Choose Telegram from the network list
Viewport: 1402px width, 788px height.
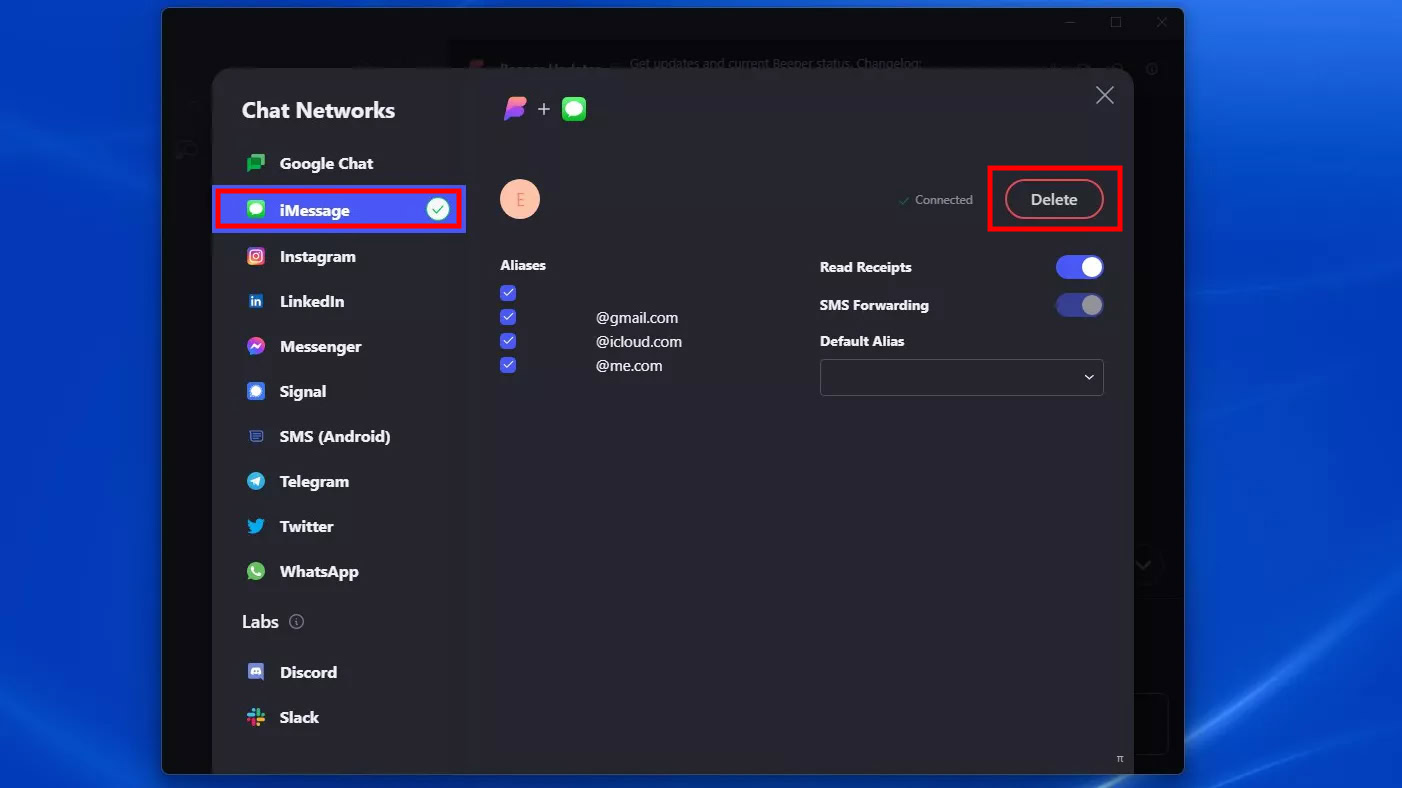pyautogui.click(x=338, y=481)
